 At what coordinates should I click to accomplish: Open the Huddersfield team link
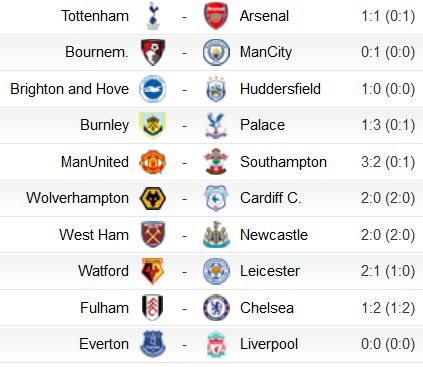click(280, 89)
